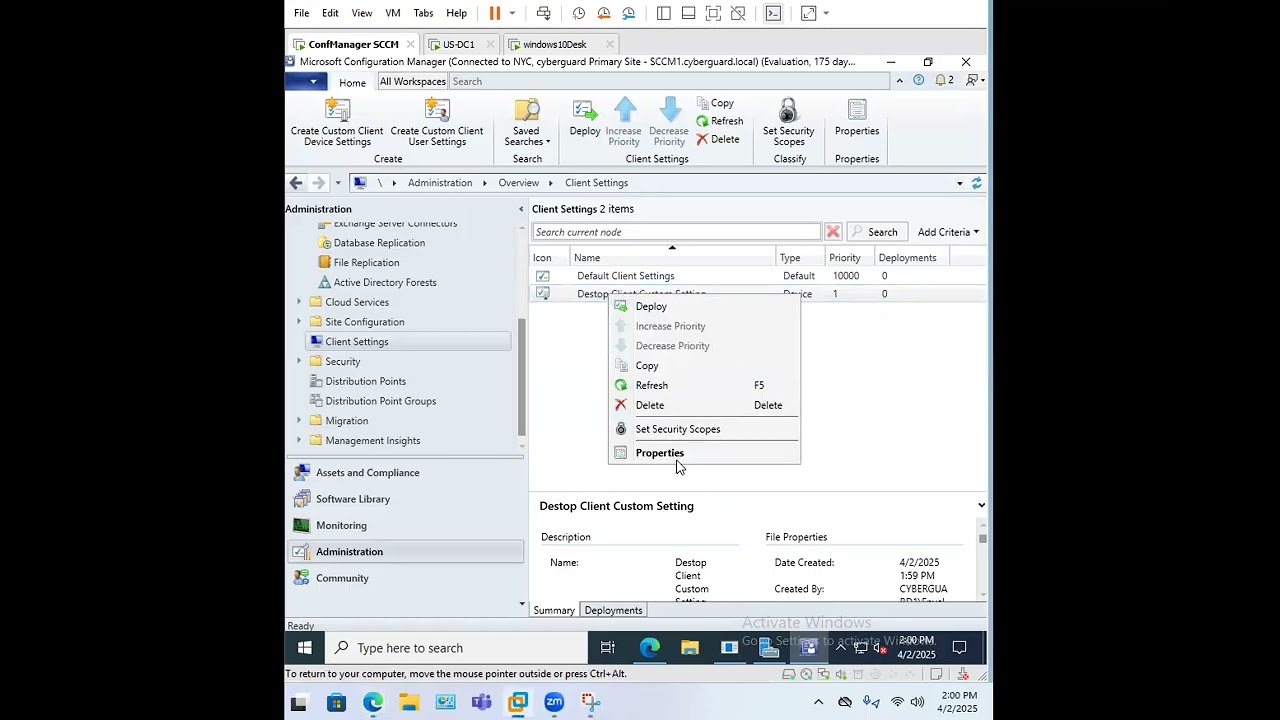Switch to the US-DC1 VM tab
Screen dimensions: 1280x720
(x=459, y=44)
